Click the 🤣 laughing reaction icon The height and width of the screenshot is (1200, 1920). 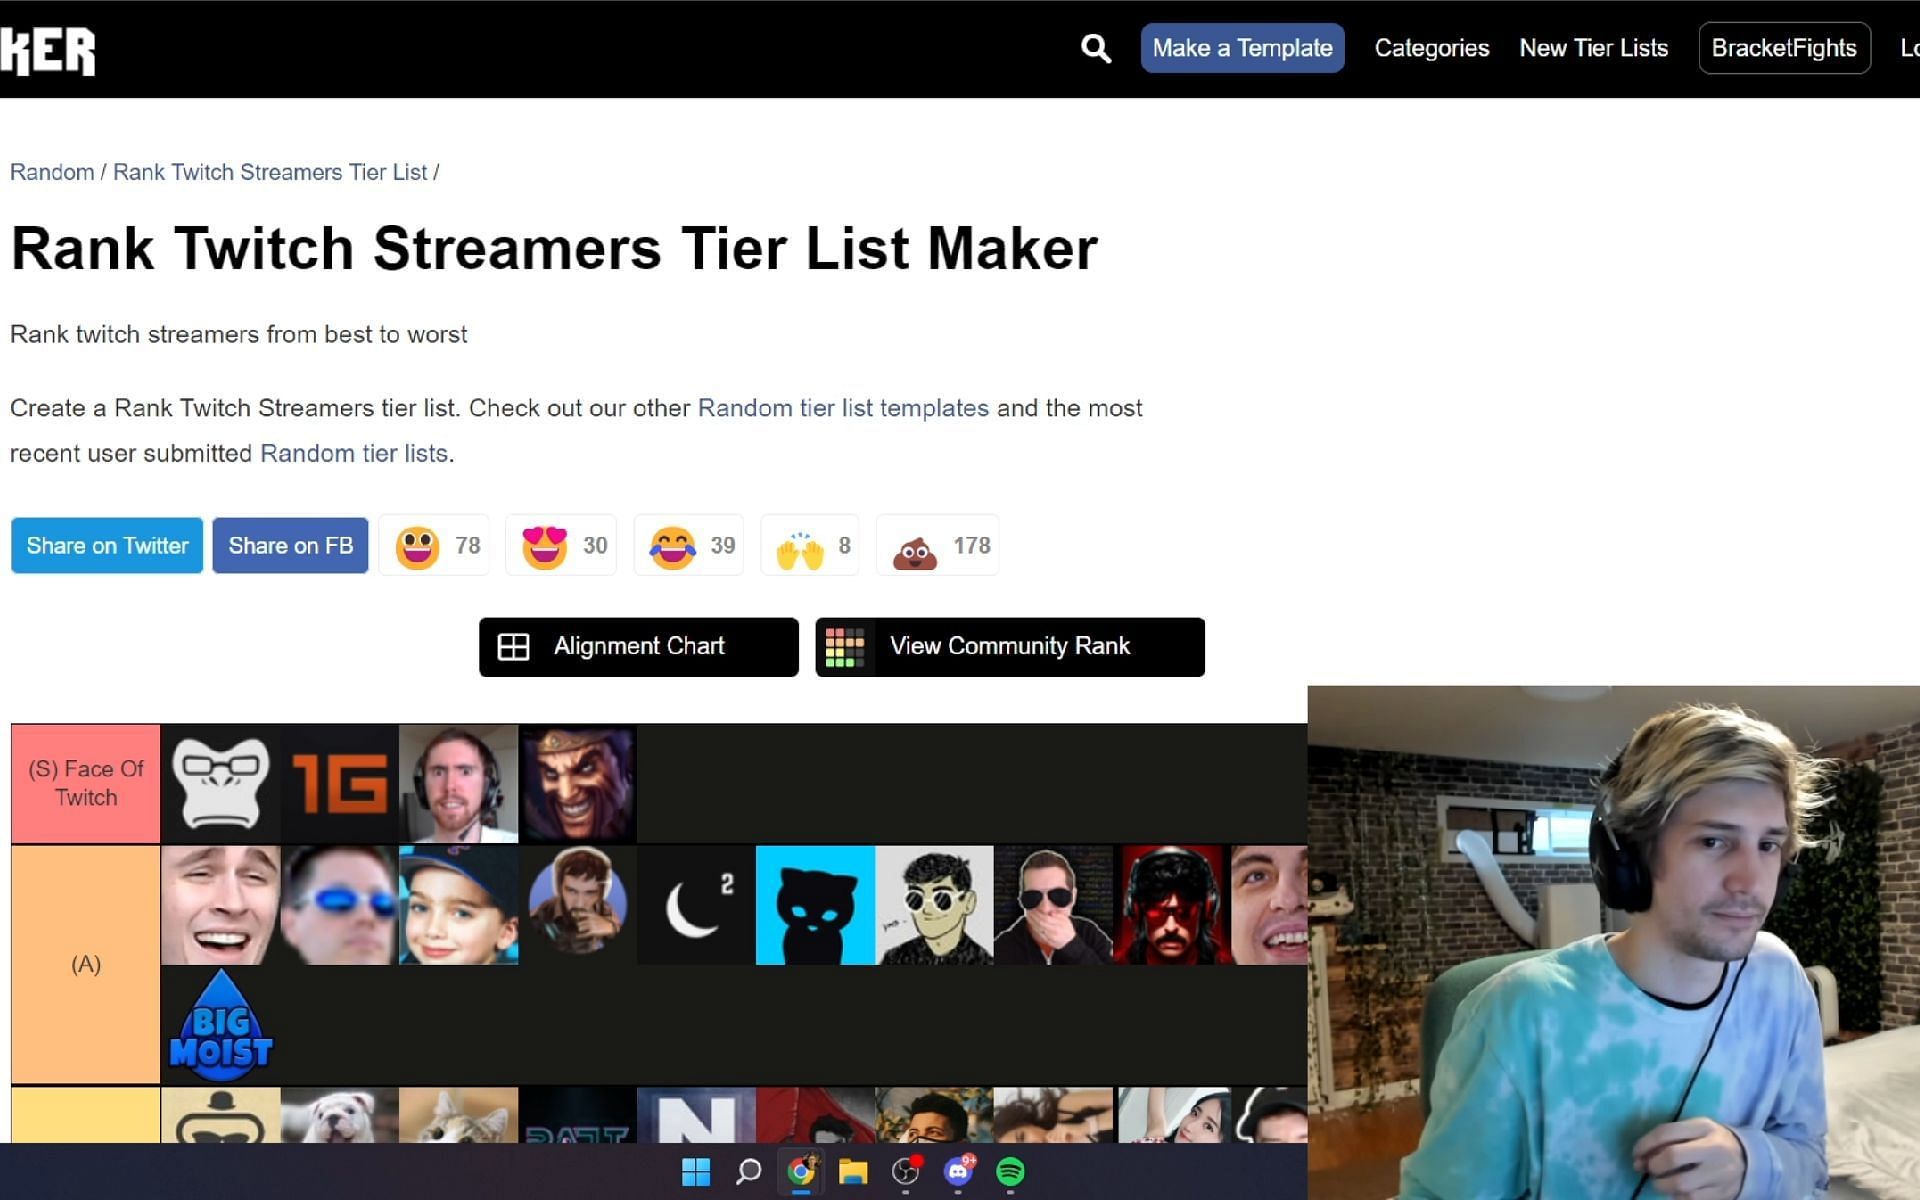670,545
